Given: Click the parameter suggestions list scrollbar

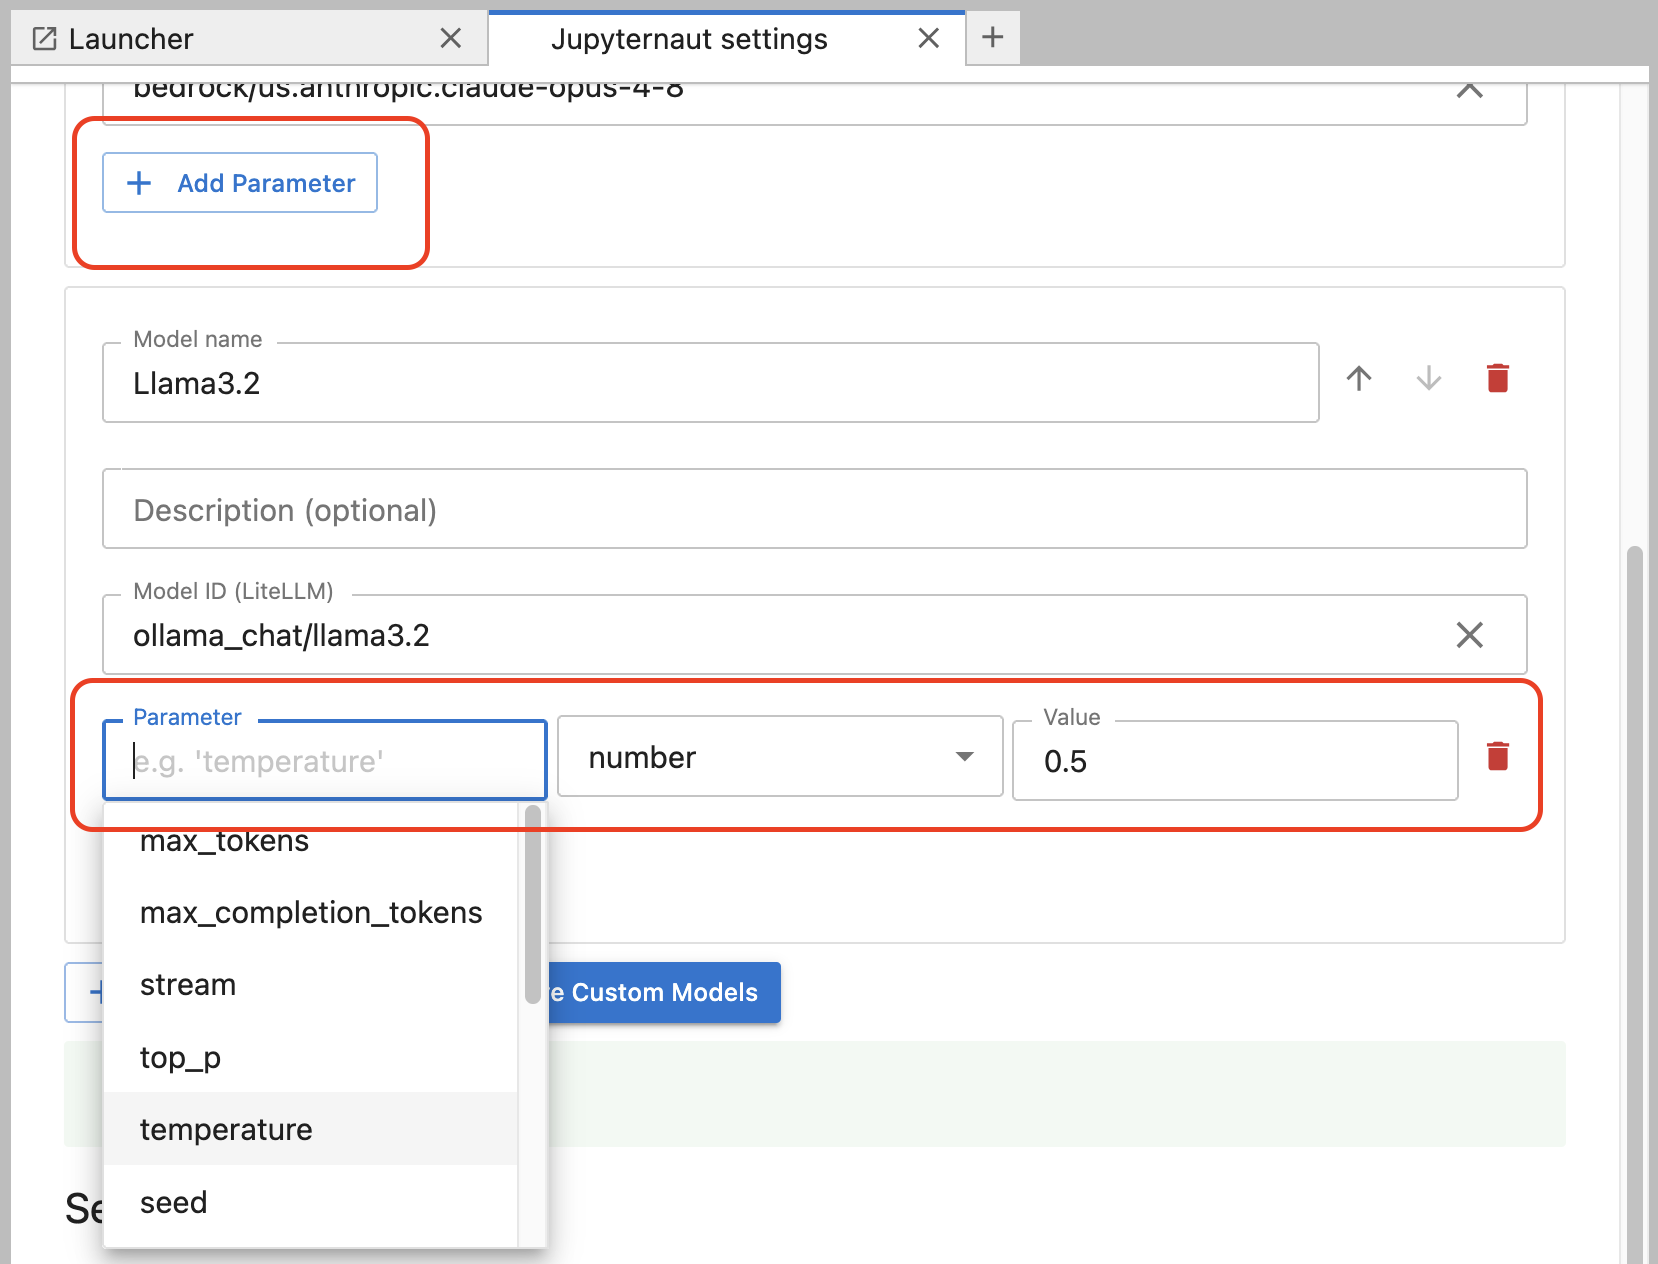Looking at the screenshot, I should 532,905.
